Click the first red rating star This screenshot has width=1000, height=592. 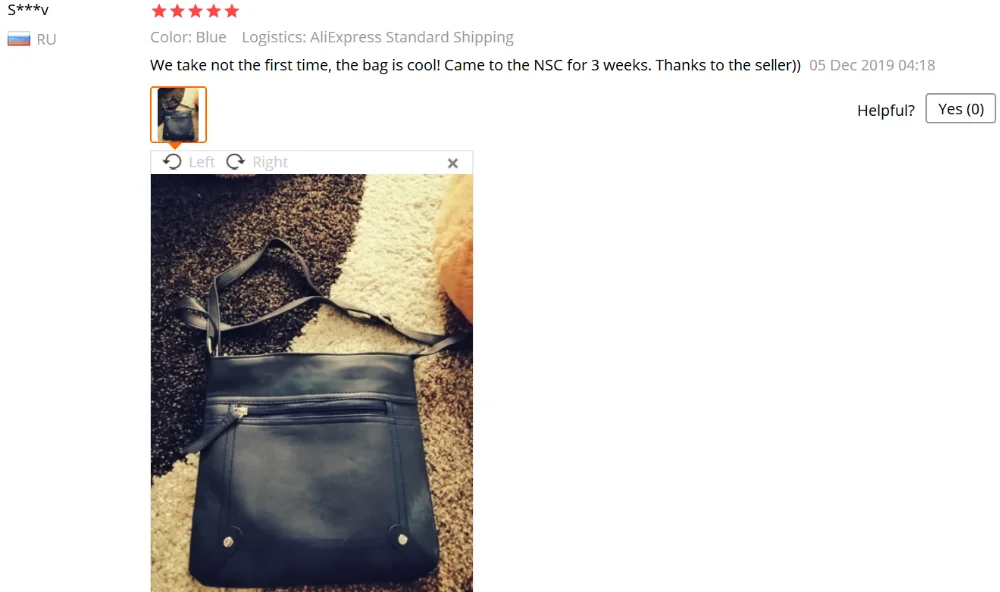159,11
